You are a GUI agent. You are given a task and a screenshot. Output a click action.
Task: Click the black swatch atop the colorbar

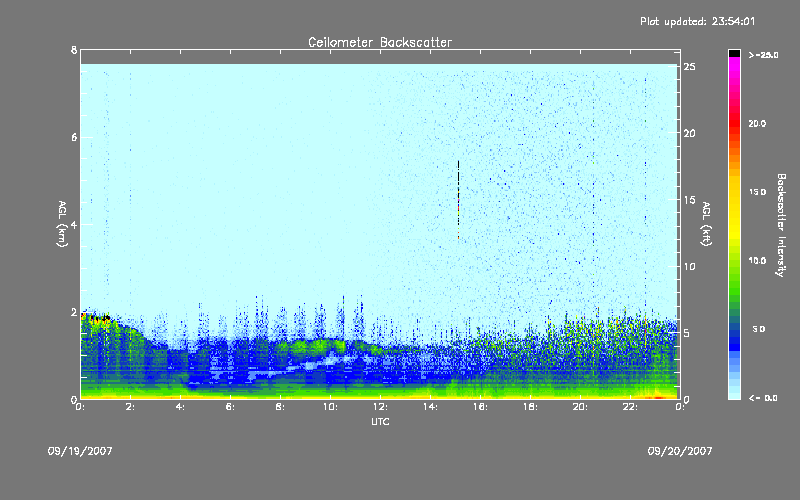734,53
